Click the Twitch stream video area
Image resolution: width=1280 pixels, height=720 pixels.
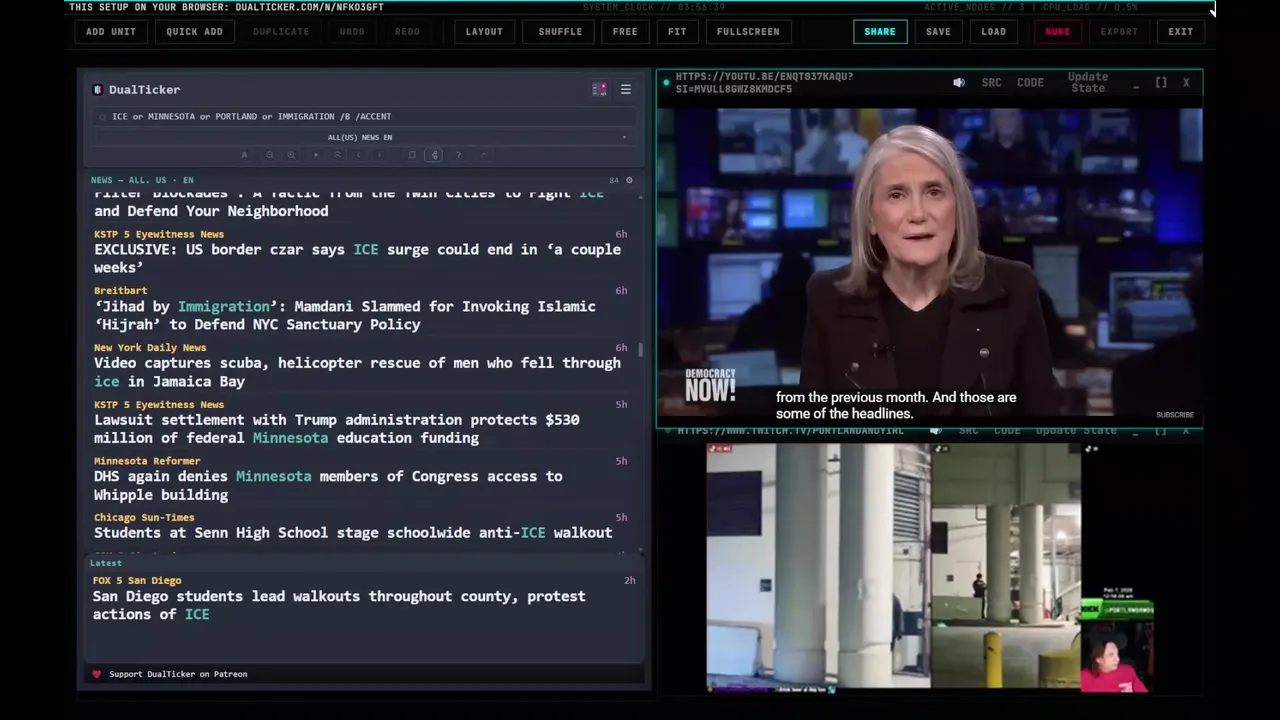(930, 567)
